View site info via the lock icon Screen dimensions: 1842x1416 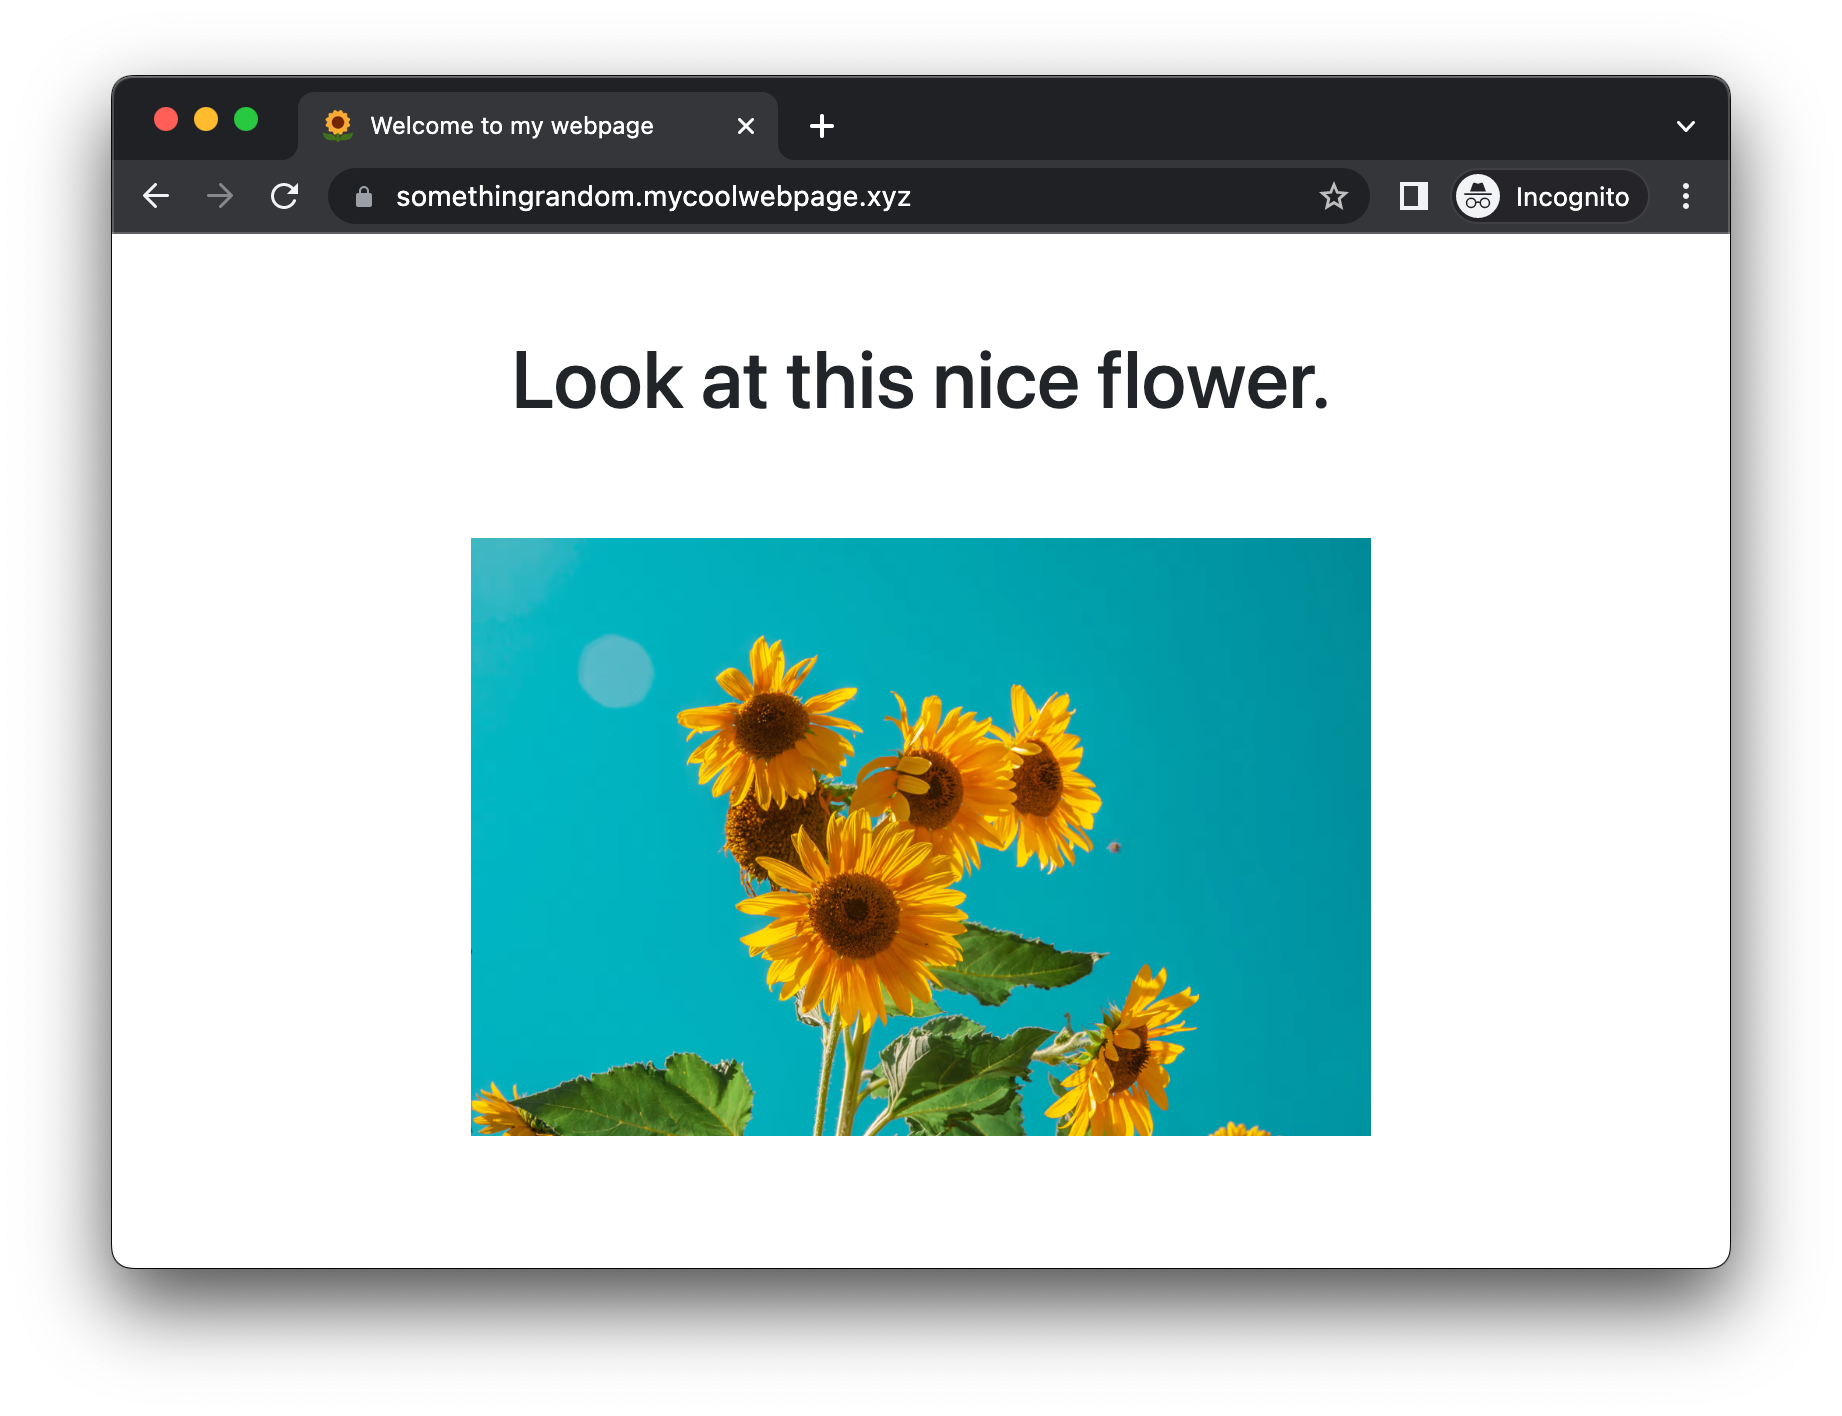tap(364, 197)
